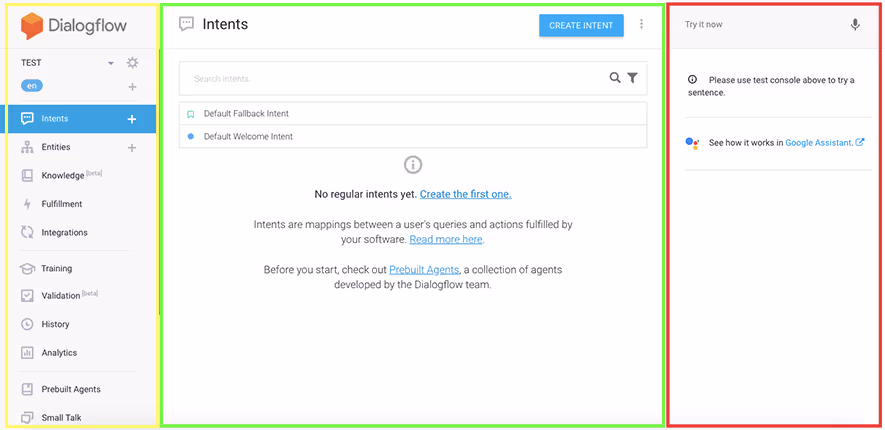
Task: Click Create the first one link
Action: tap(466, 194)
